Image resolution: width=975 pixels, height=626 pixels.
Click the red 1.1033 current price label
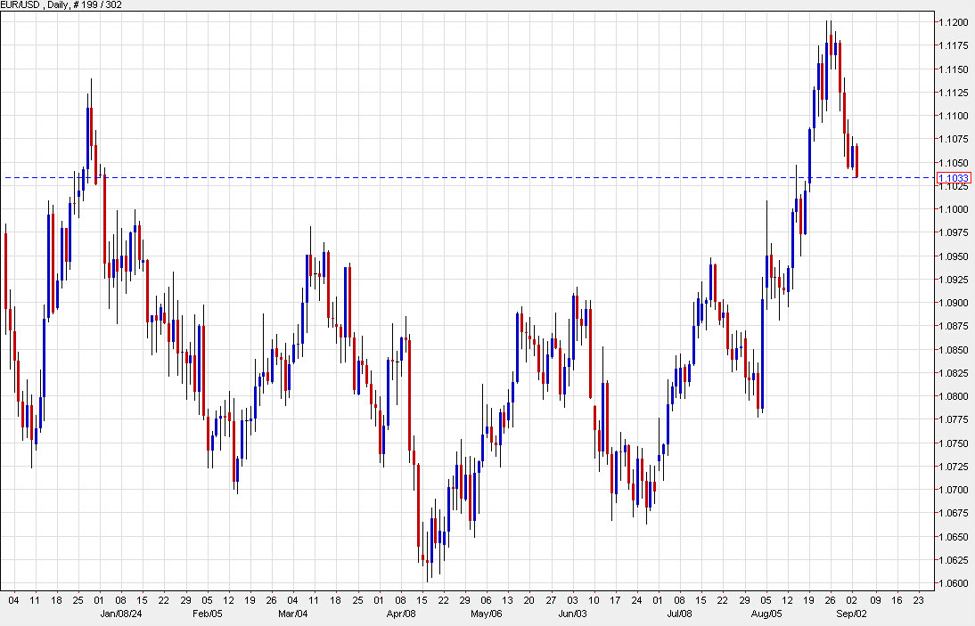pyautogui.click(x=951, y=178)
